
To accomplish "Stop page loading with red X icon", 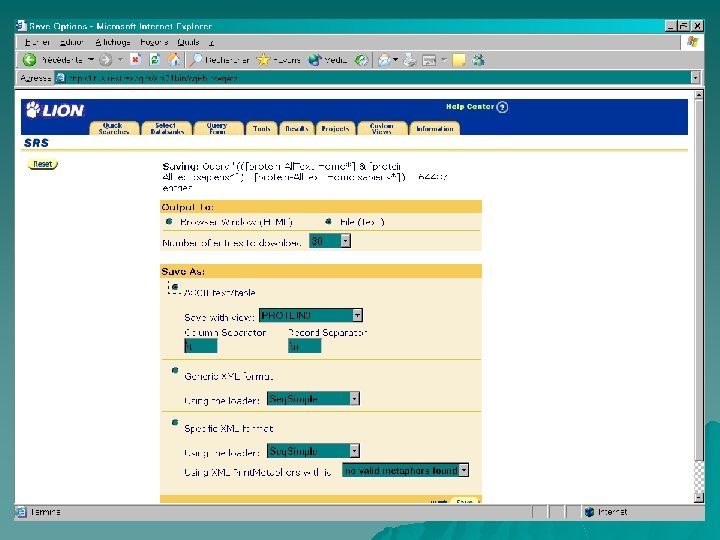I will click(x=135, y=60).
